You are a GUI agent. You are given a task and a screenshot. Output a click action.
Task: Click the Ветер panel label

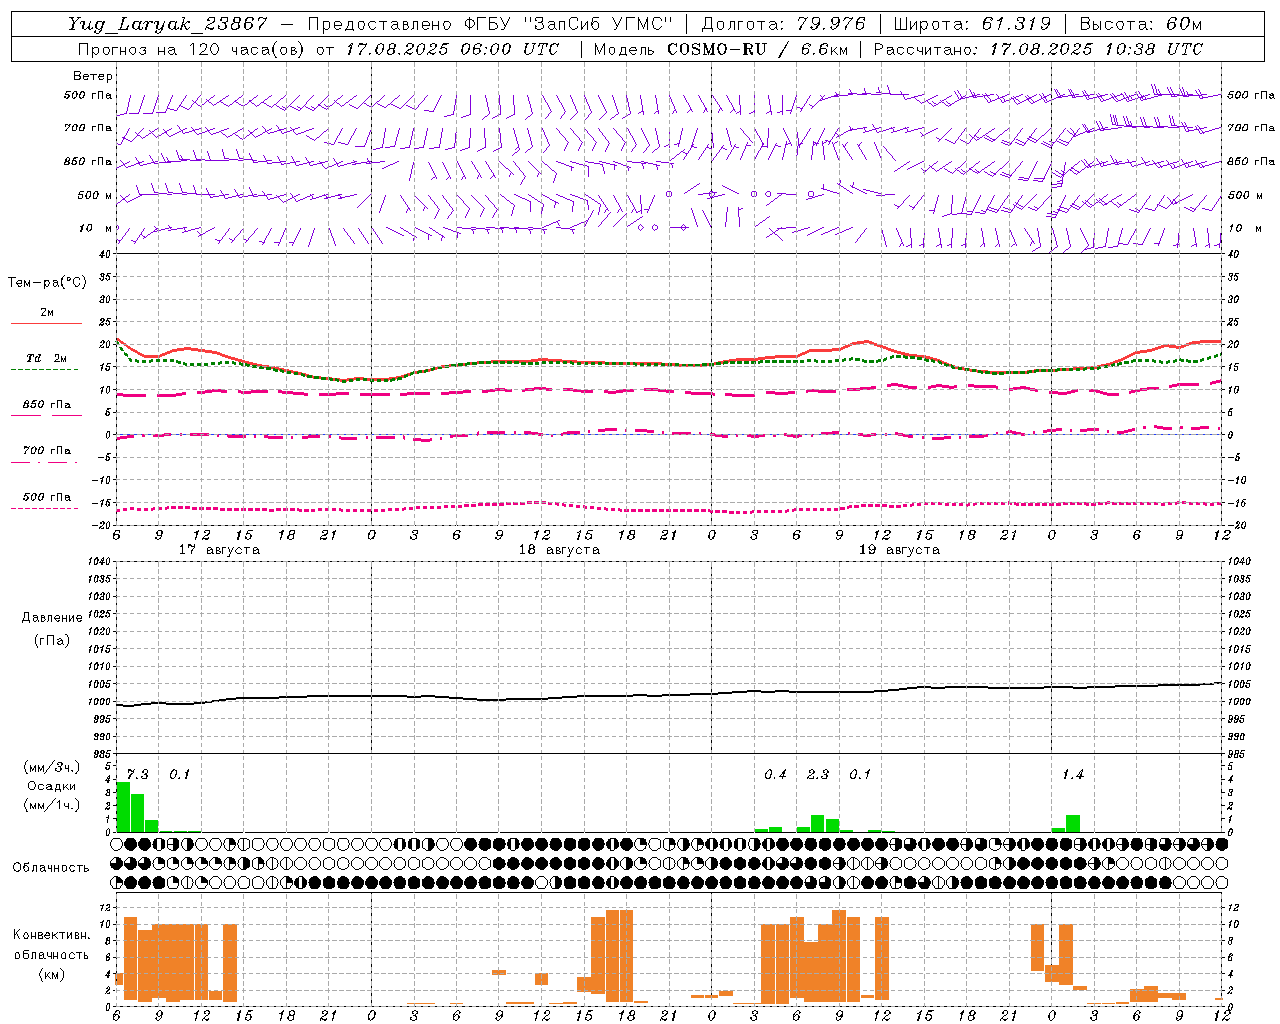[x=93, y=76]
